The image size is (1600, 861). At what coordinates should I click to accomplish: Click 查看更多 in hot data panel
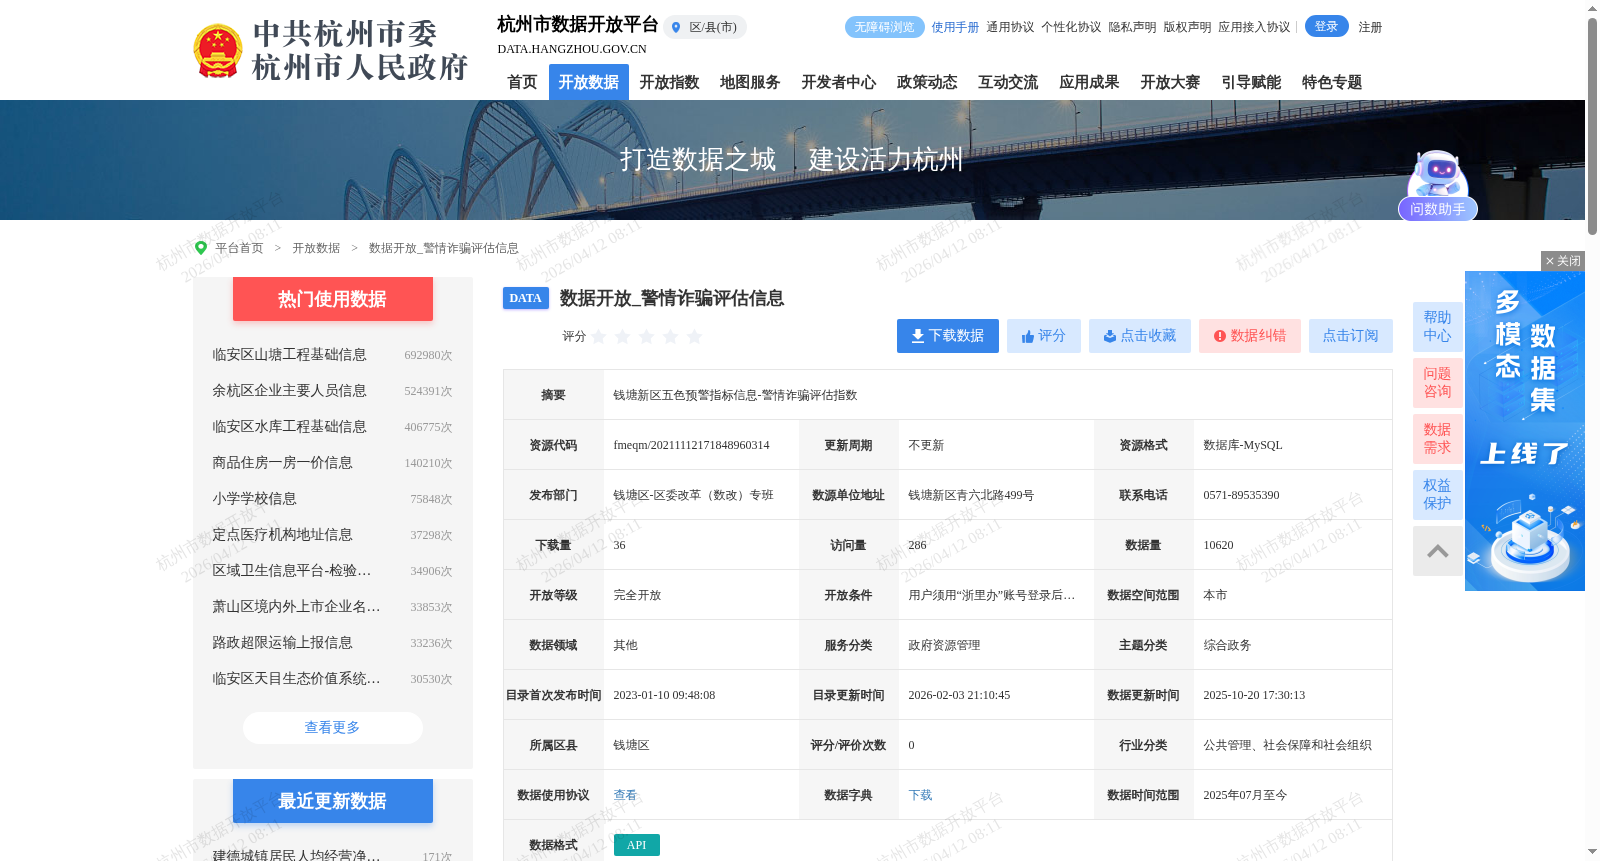point(333,728)
